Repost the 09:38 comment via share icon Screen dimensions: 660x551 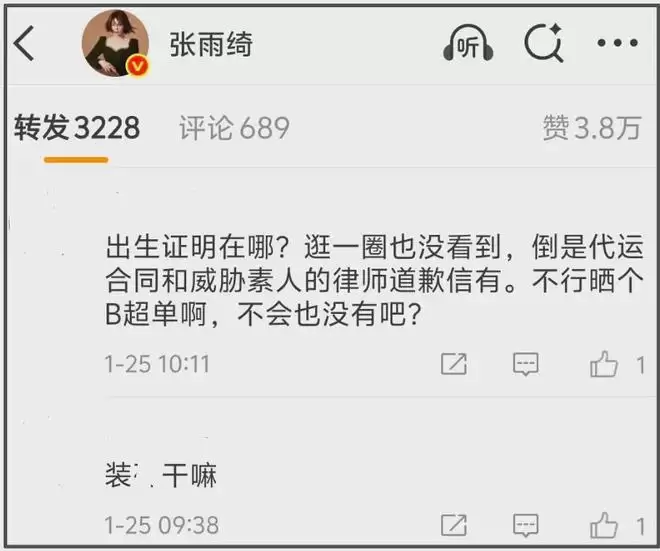[454, 525]
